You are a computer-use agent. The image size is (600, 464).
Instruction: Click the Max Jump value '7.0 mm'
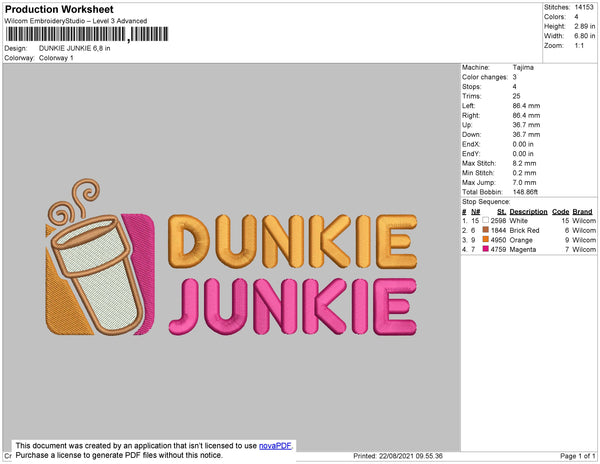point(525,182)
